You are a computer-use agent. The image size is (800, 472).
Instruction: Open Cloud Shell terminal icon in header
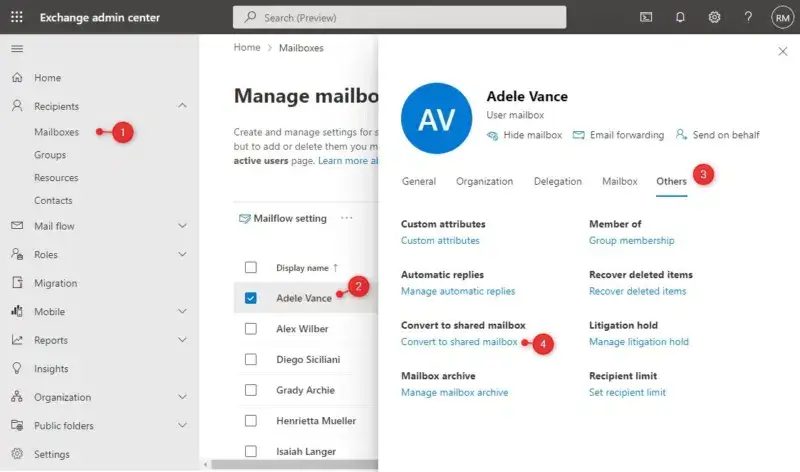point(646,17)
